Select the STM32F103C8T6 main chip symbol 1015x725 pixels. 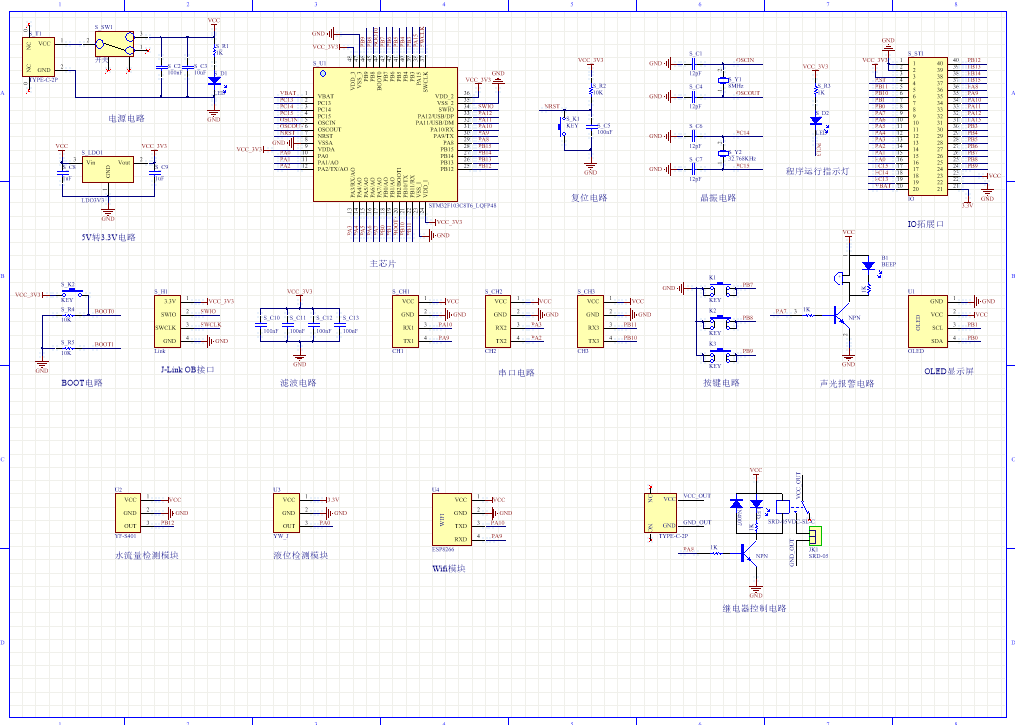(x=386, y=134)
